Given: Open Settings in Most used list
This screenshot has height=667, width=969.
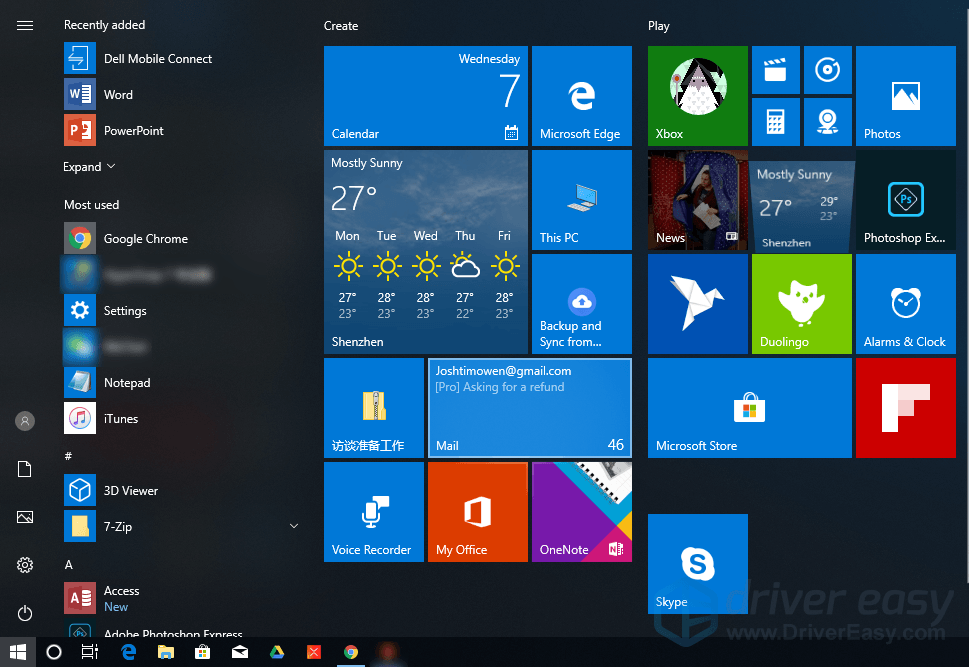Looking at the screenshot, I should pyautogui.click(x=179, y=310).
